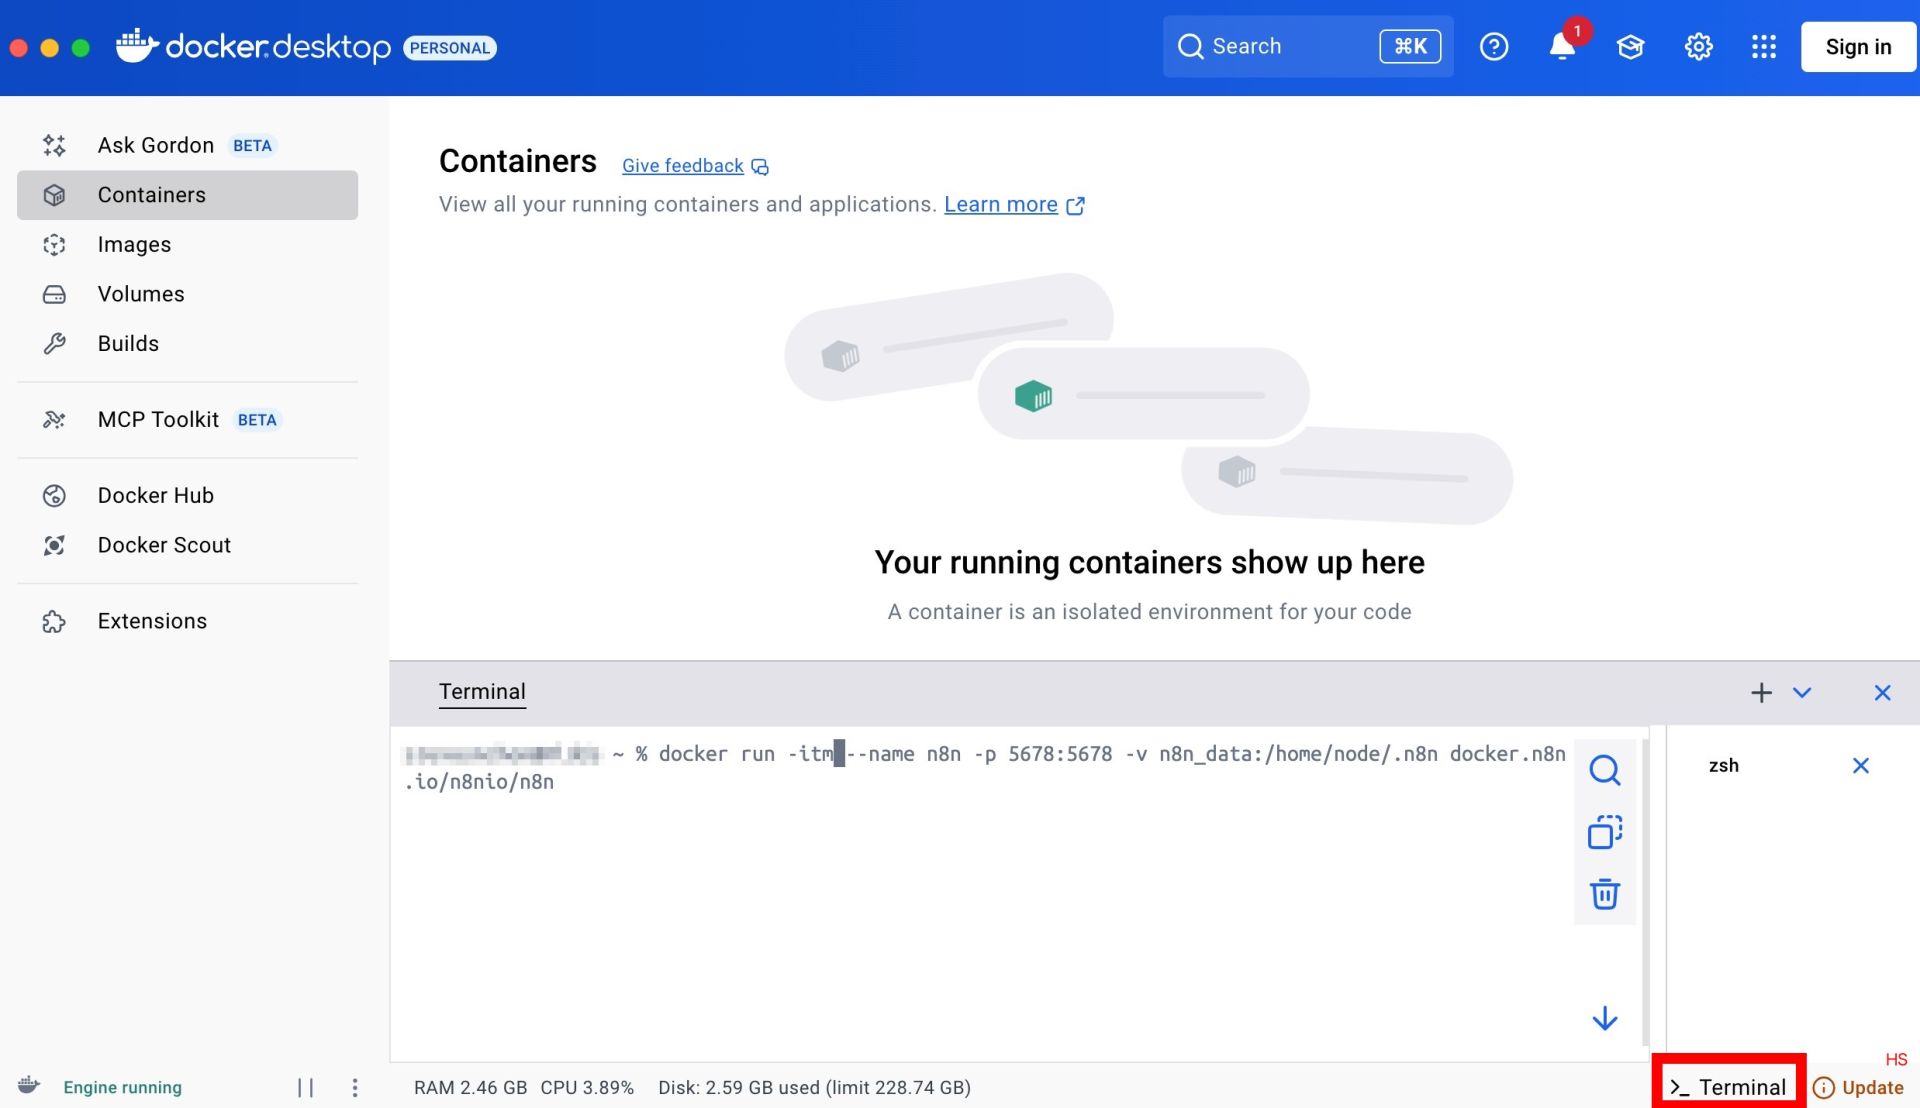The image size is (1920, 1108).
Task: Expand the new terminal dropdown chevron
Action: tap(1802, 692)
